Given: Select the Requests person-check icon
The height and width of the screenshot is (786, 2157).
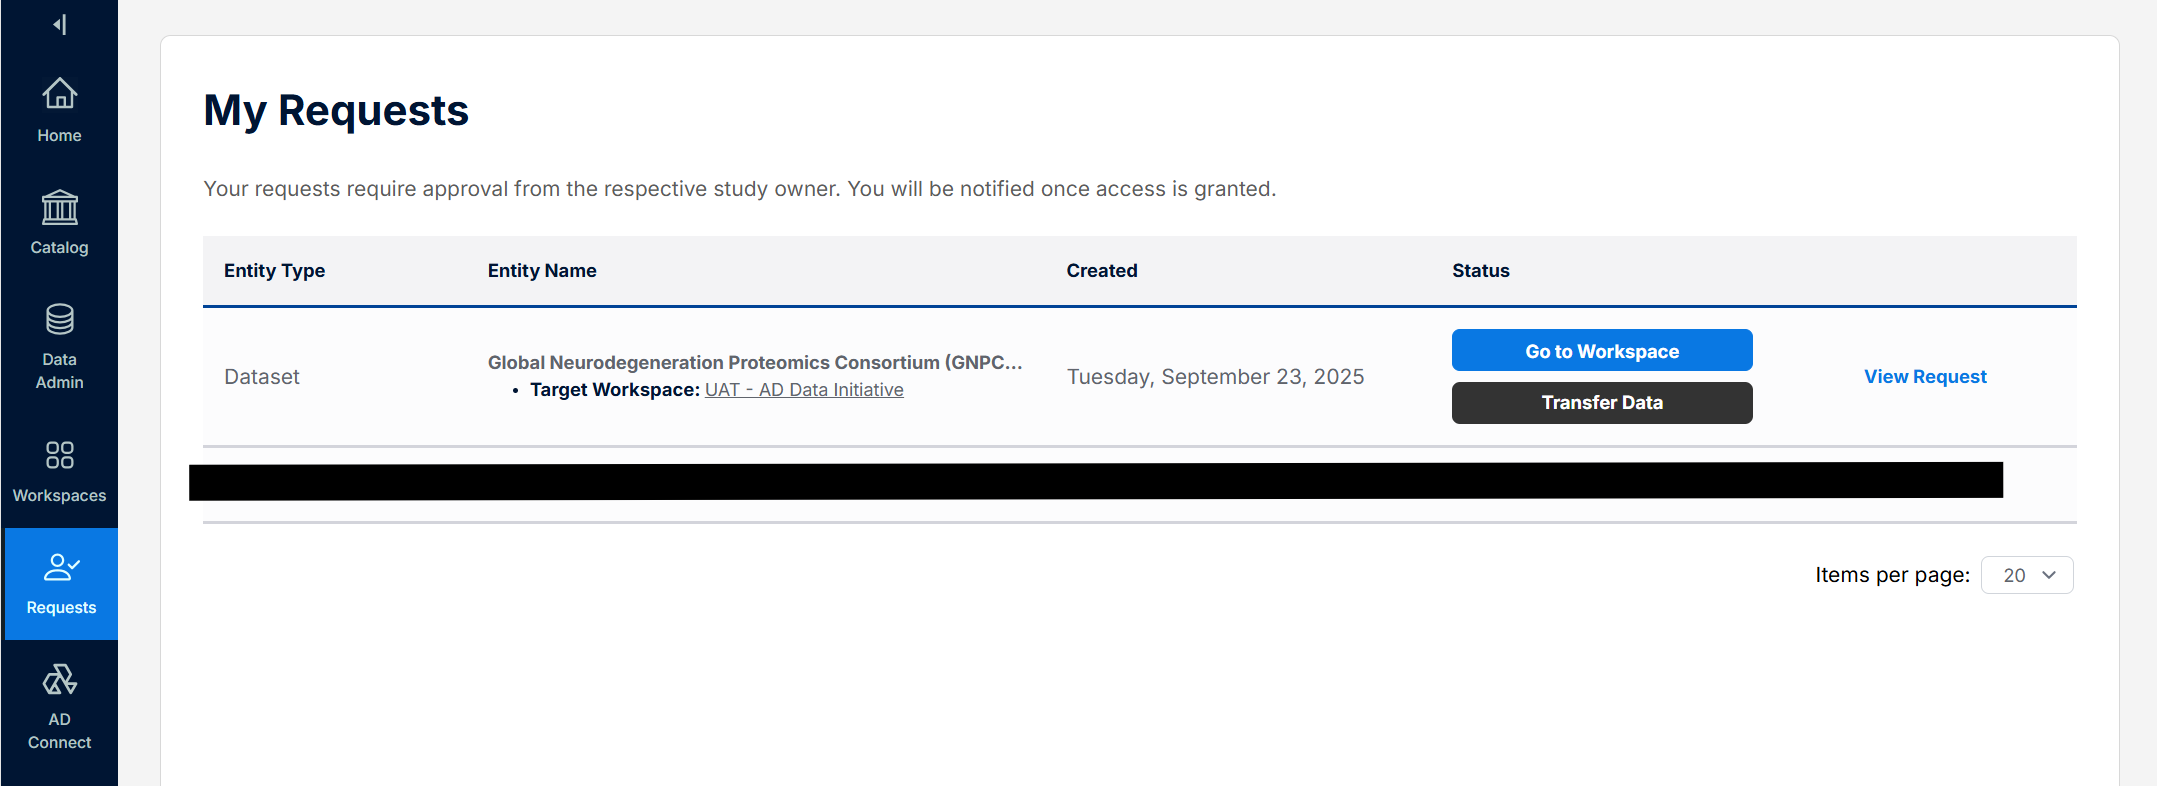Looking at the screenshot, I should click(x=61, y=567).
